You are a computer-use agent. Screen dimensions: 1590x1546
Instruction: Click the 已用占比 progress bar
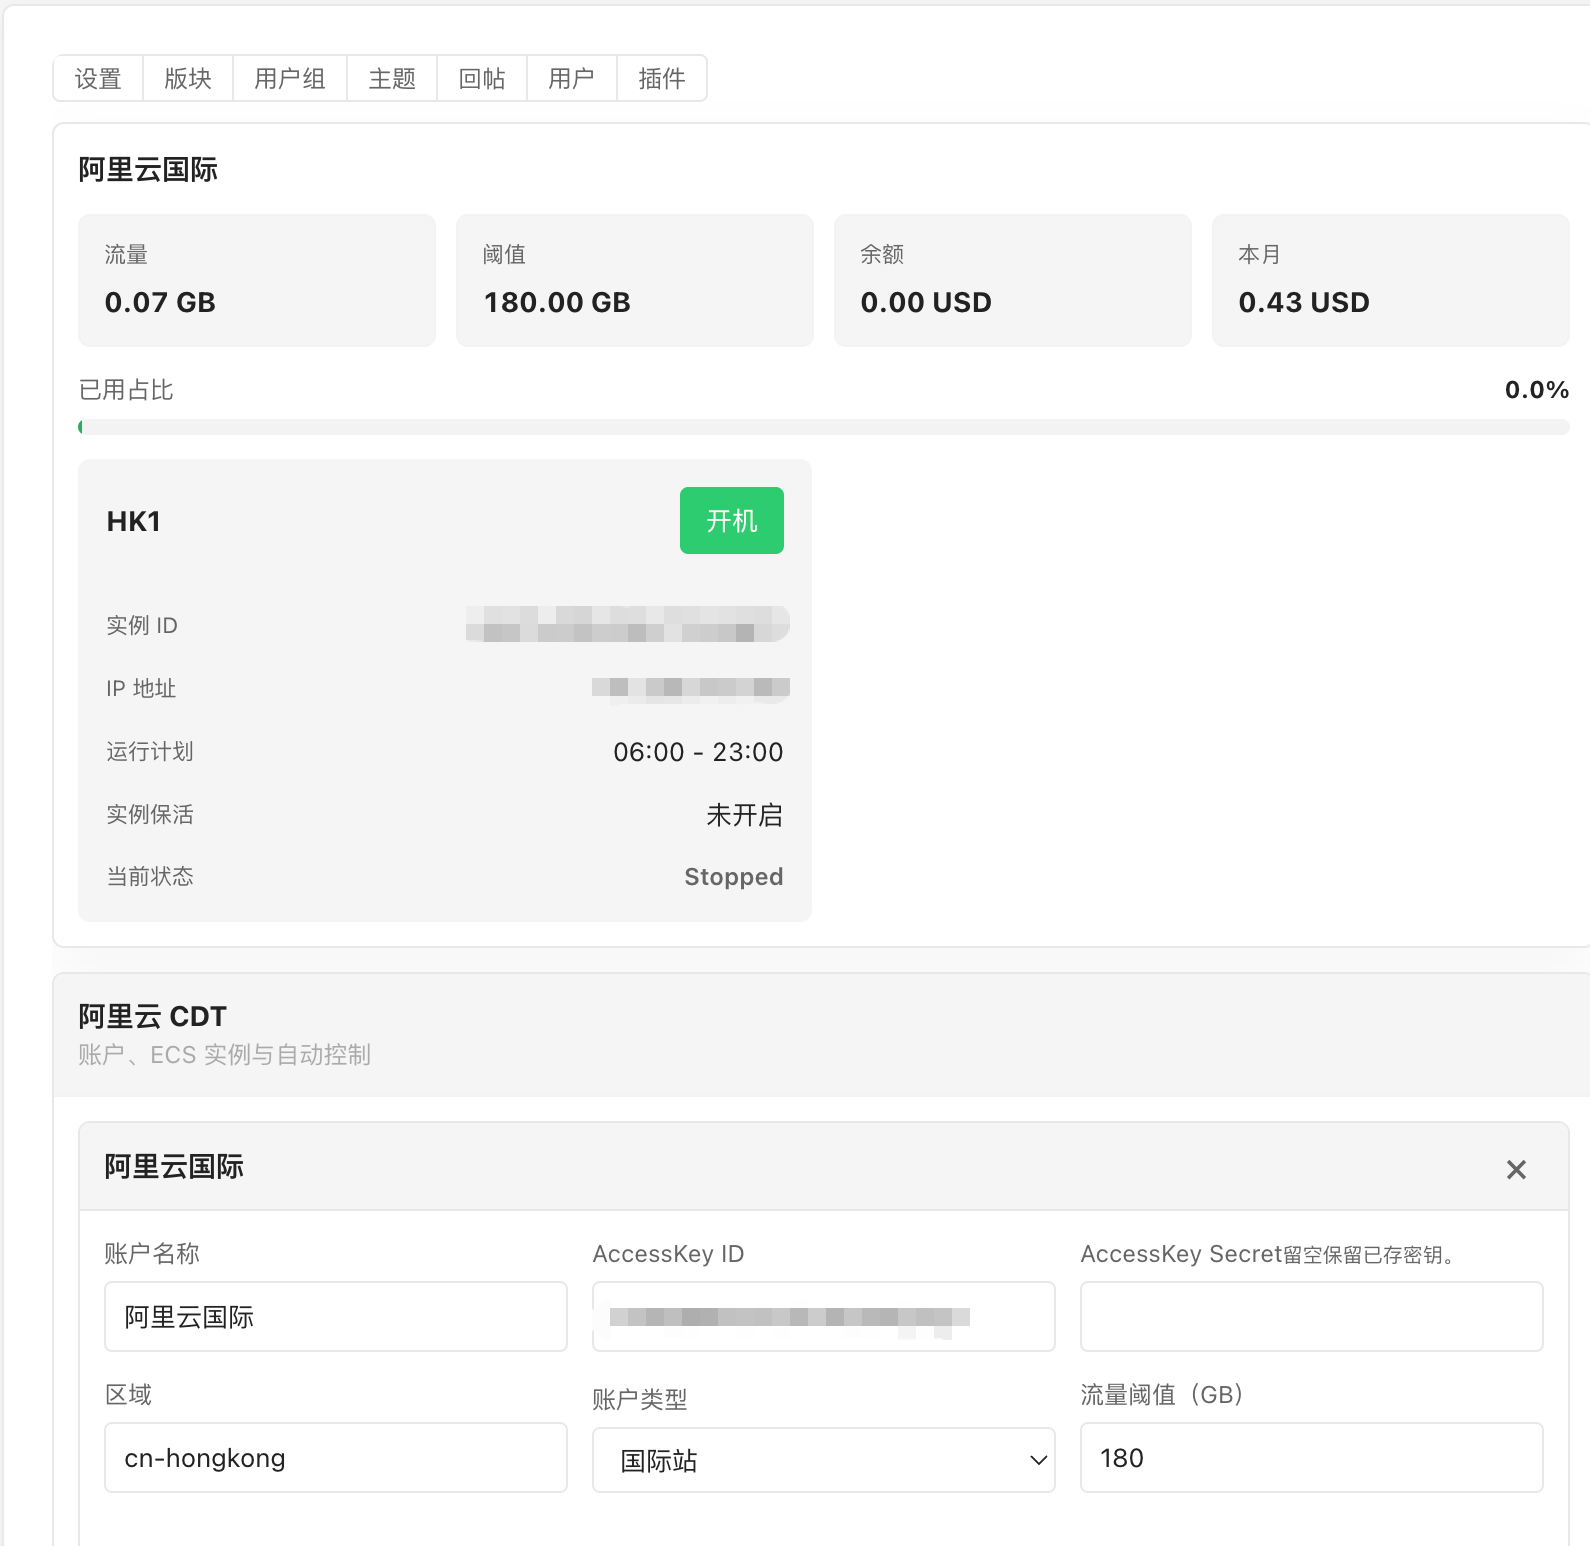(x=824, y=427)
